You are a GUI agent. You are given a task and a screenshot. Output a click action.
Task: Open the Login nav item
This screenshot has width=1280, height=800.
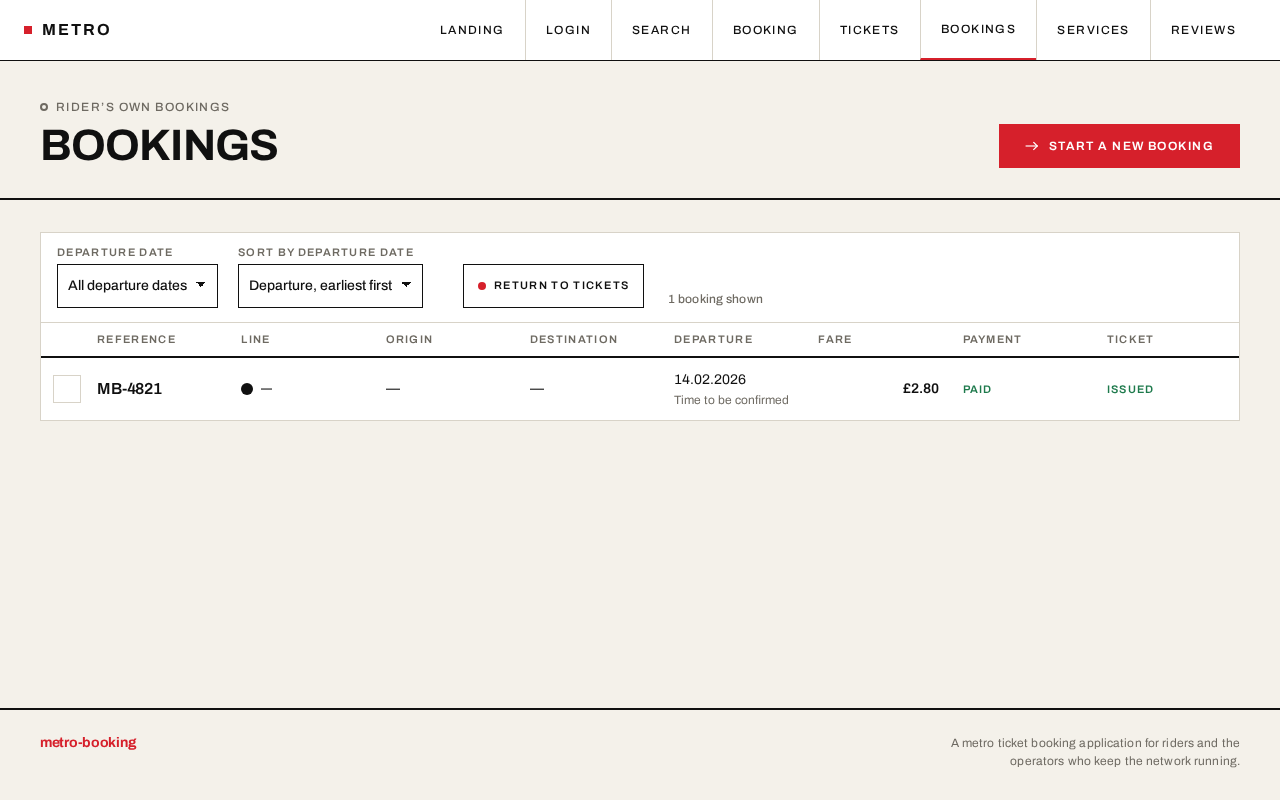click(568, 30)
